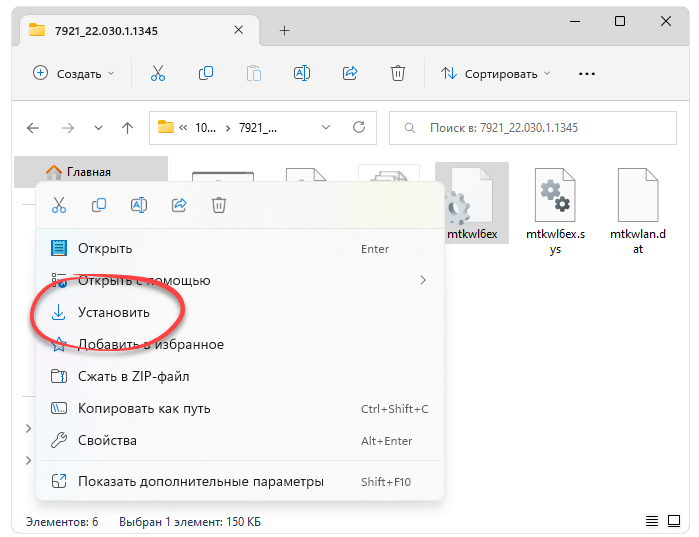699x537 pixels.
Task: Select Главная in the navigation pane
Action: point(91,172)
